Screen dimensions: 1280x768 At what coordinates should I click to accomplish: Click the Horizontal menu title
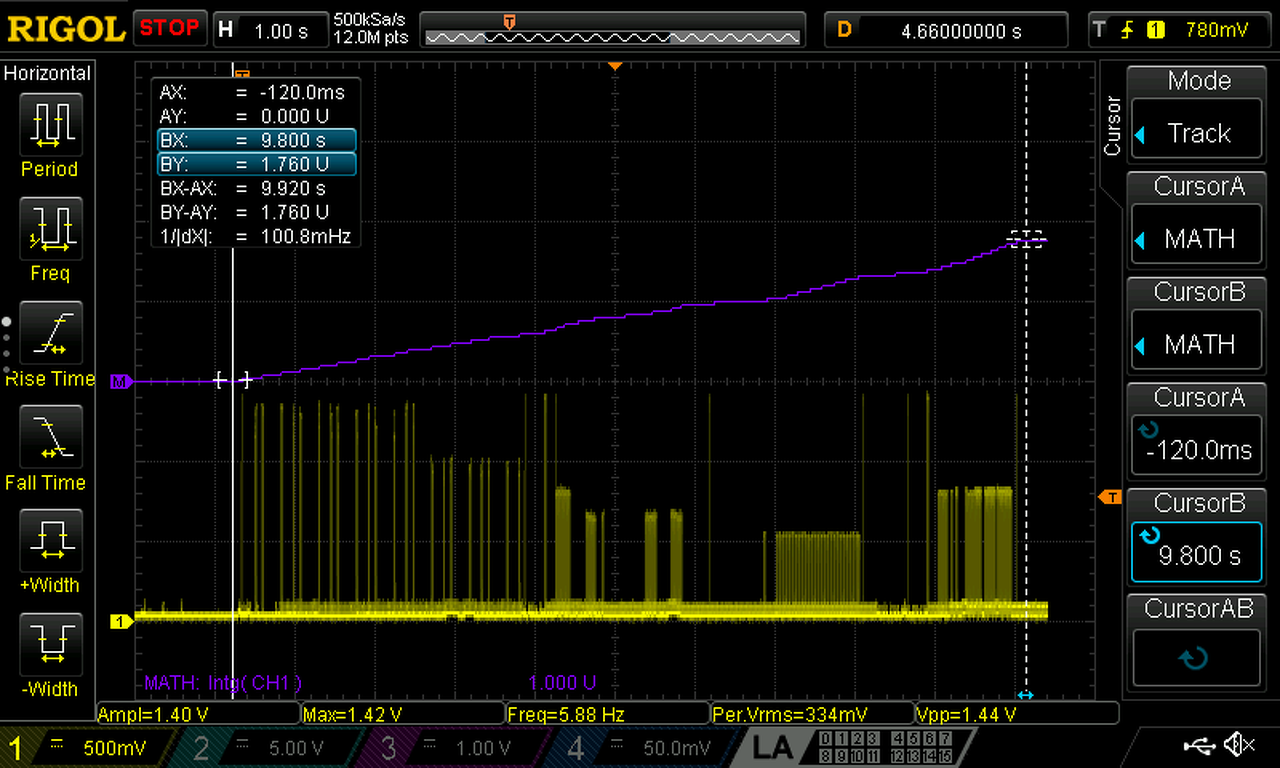[48, 73]
